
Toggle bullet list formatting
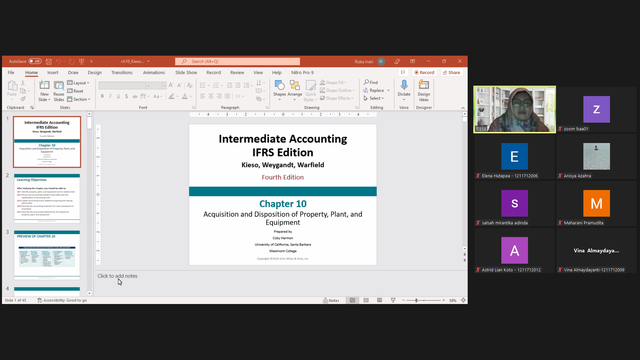point(202,85)
